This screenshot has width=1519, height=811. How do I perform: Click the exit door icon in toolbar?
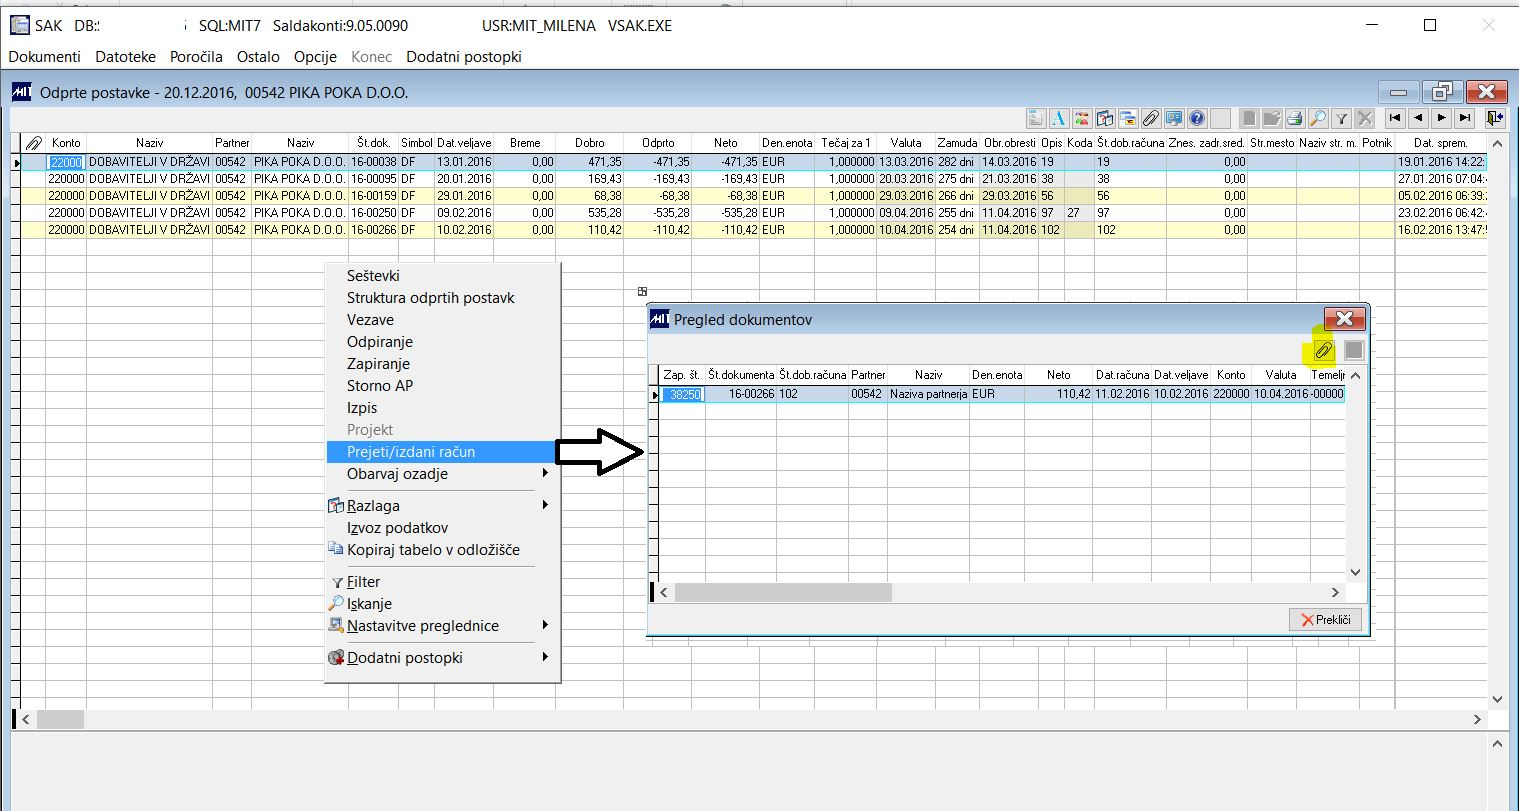tap(1495, 118)
